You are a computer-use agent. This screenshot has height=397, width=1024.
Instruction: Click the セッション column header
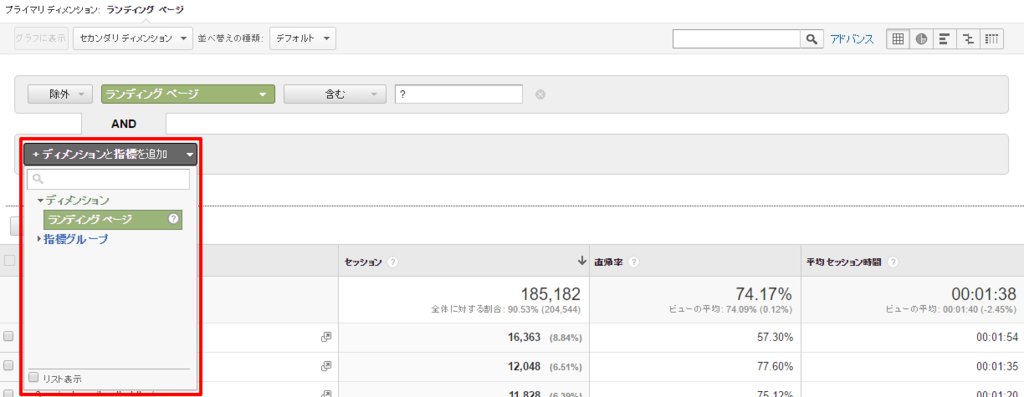click(363, 262)
